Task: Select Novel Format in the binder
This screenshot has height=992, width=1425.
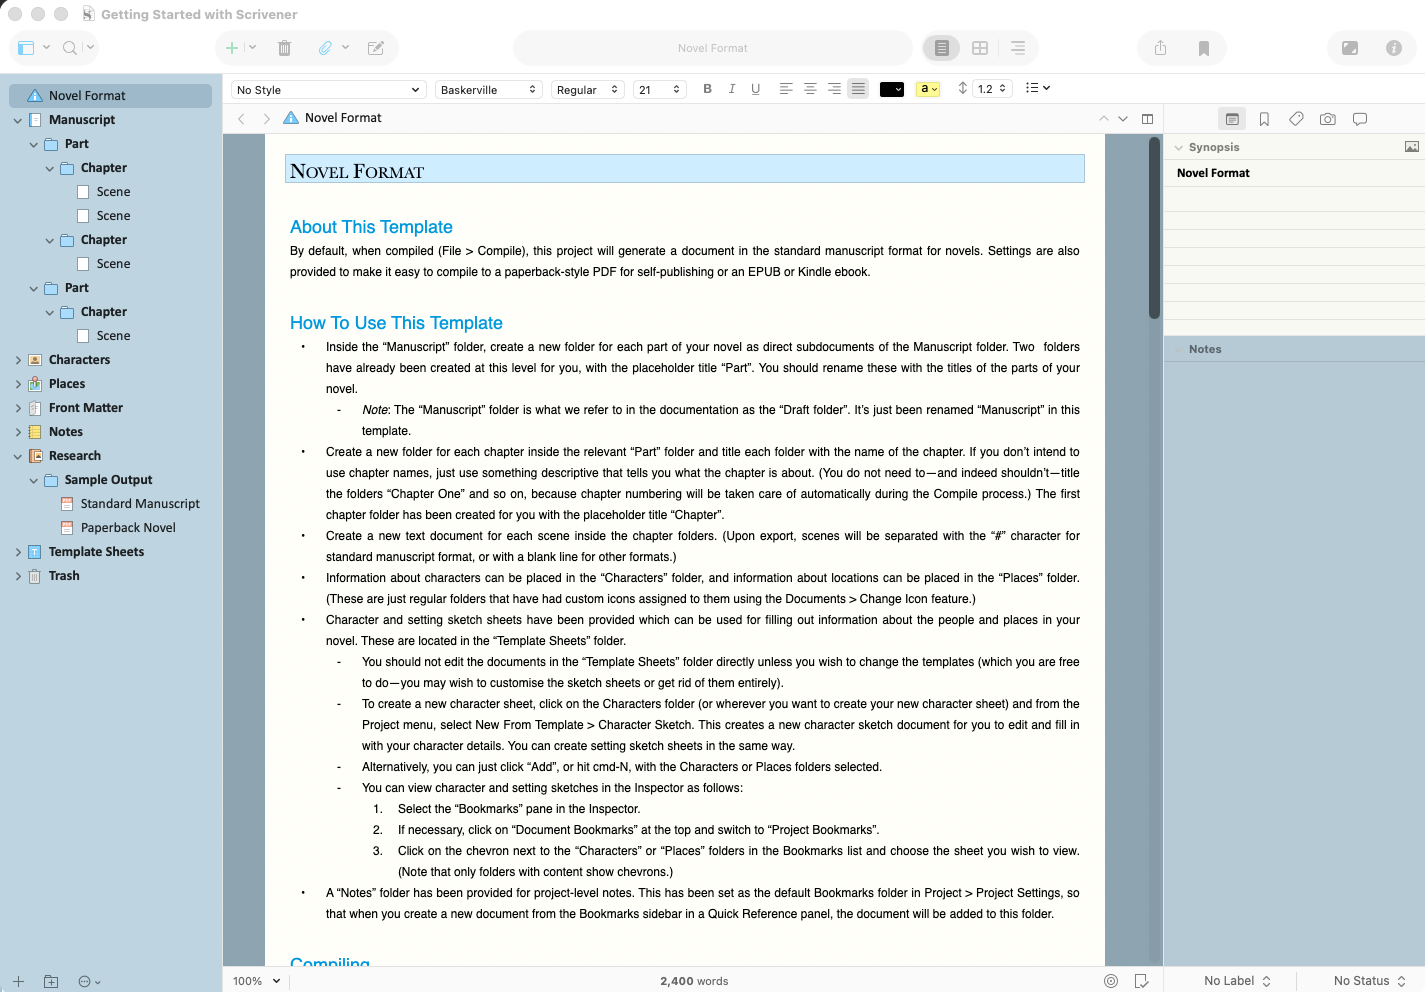Action: pos(110,96)
